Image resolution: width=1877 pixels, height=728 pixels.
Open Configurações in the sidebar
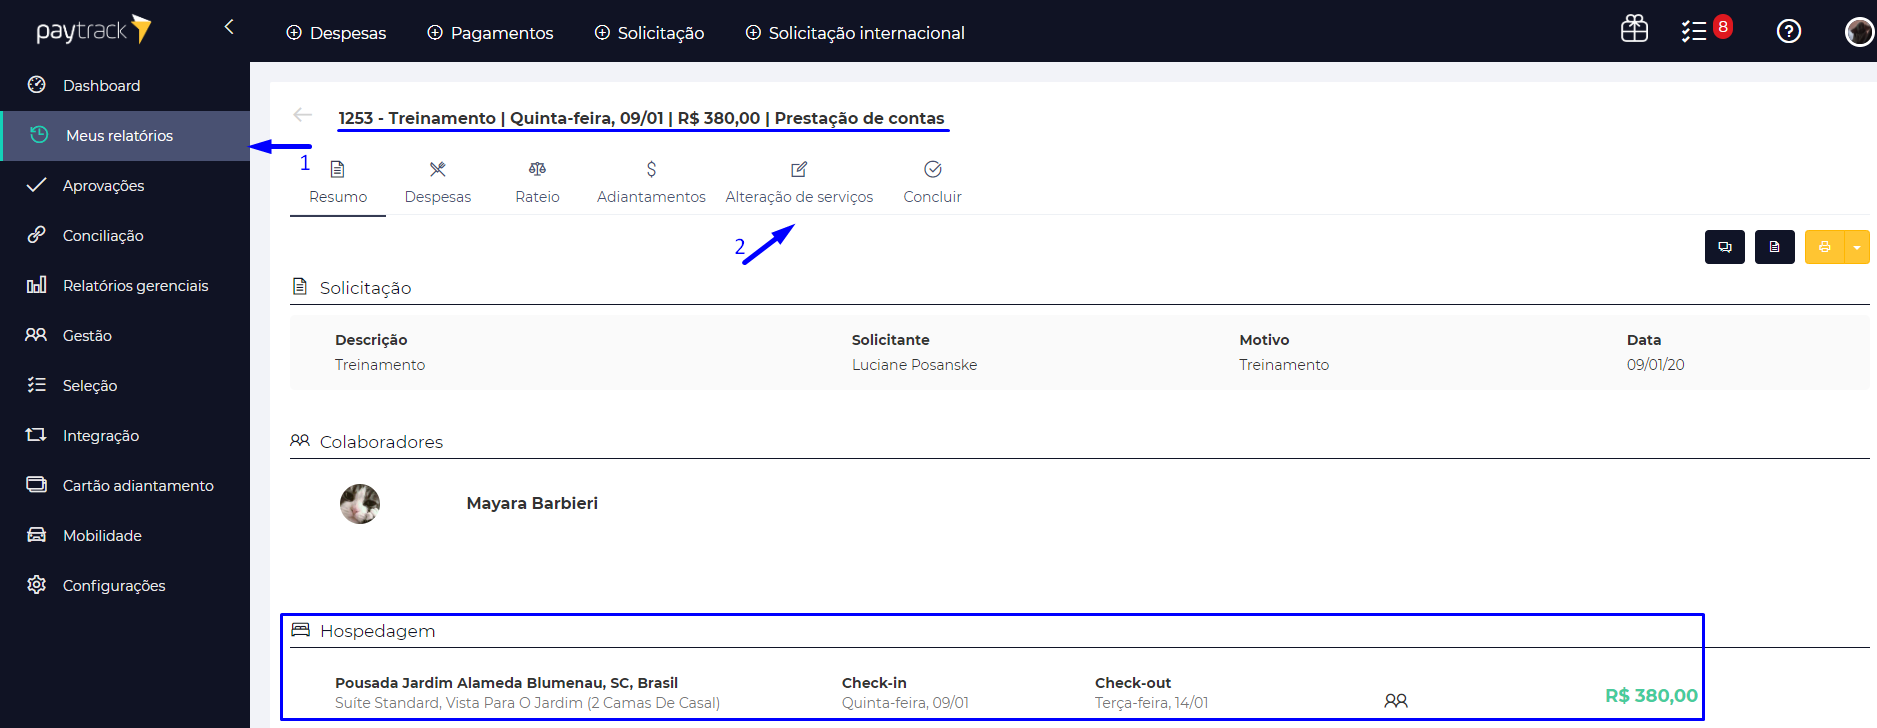[x=125, y=586]
